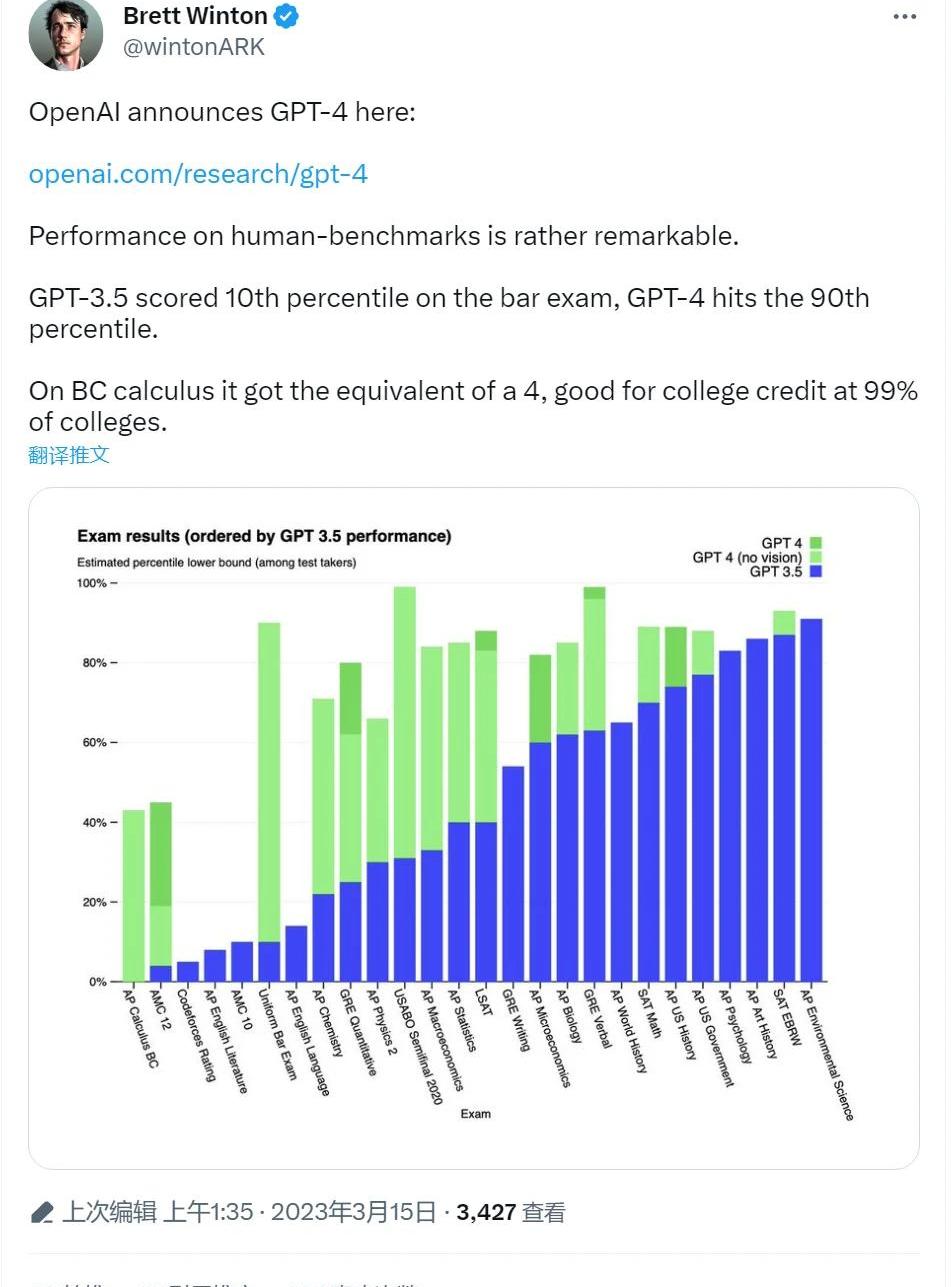Click the 上次编辑 last edited label

(x=110, y=1213)
